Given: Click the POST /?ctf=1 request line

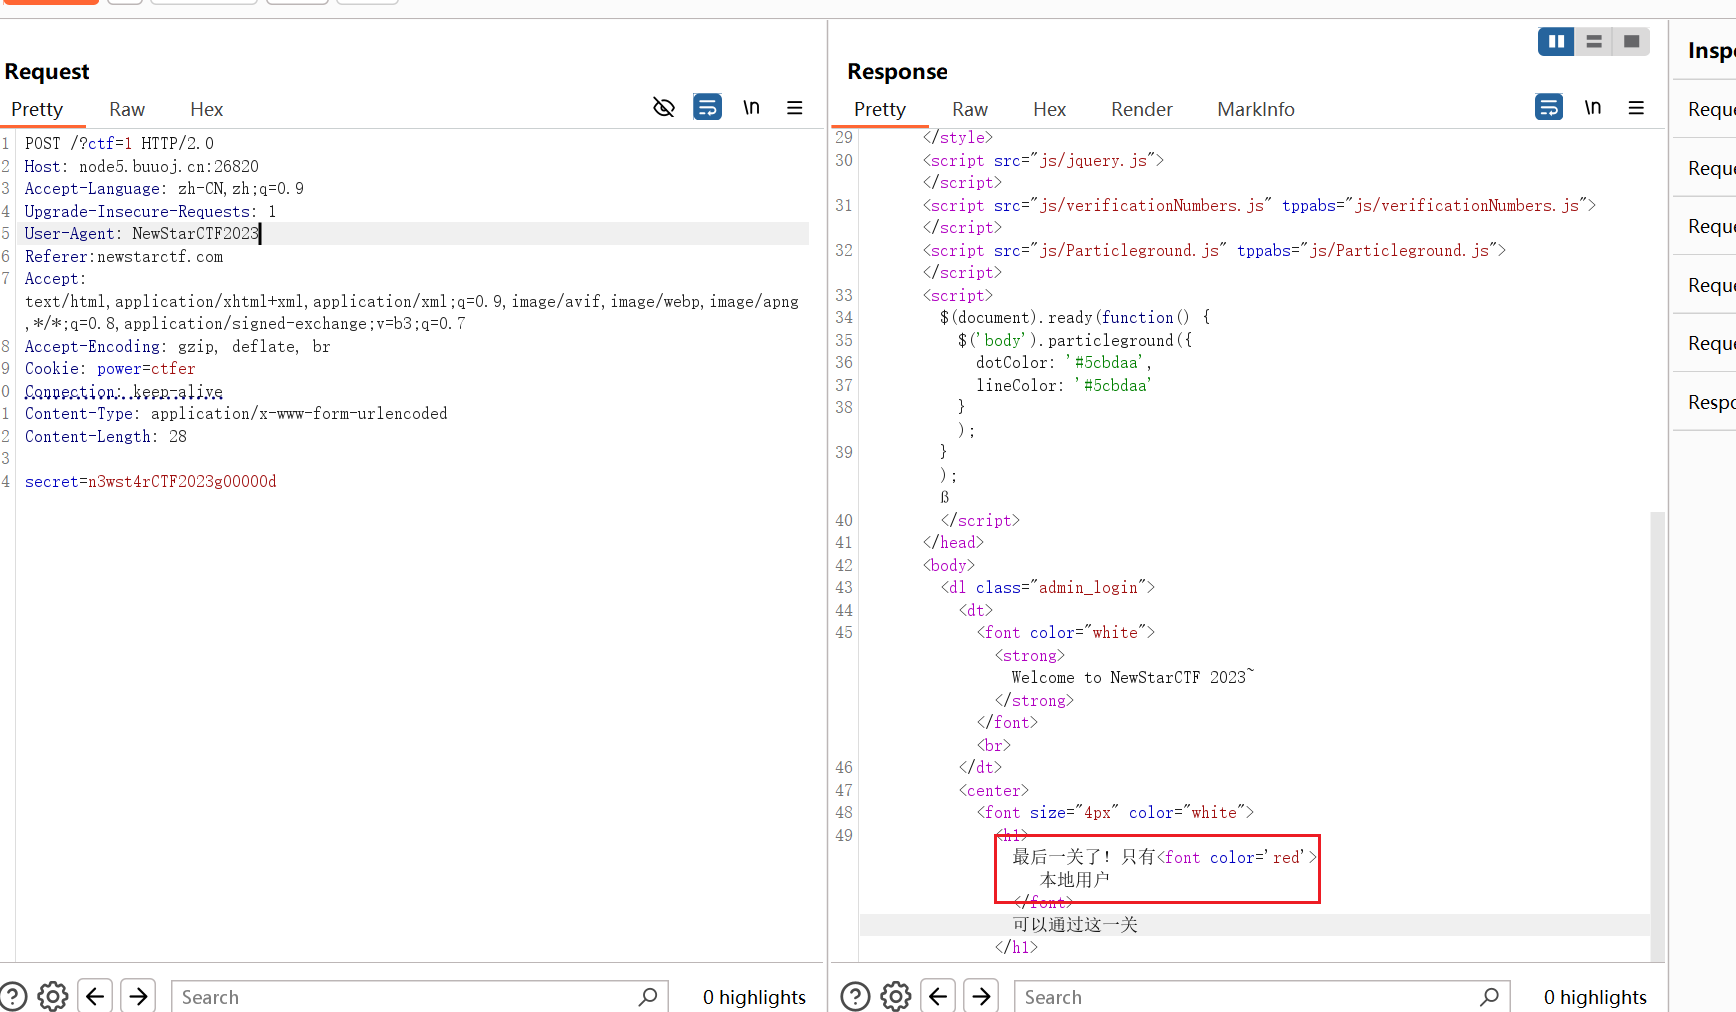Looking at the screenshot, I should [x=119, y=144].
